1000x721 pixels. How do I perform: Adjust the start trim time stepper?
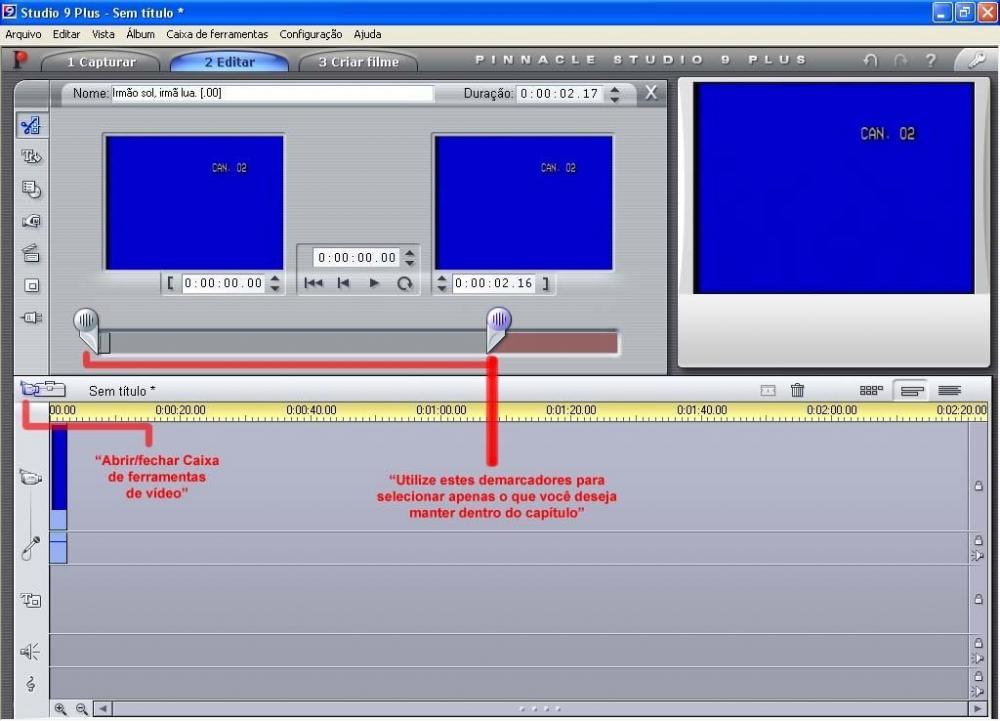point(275,283)
